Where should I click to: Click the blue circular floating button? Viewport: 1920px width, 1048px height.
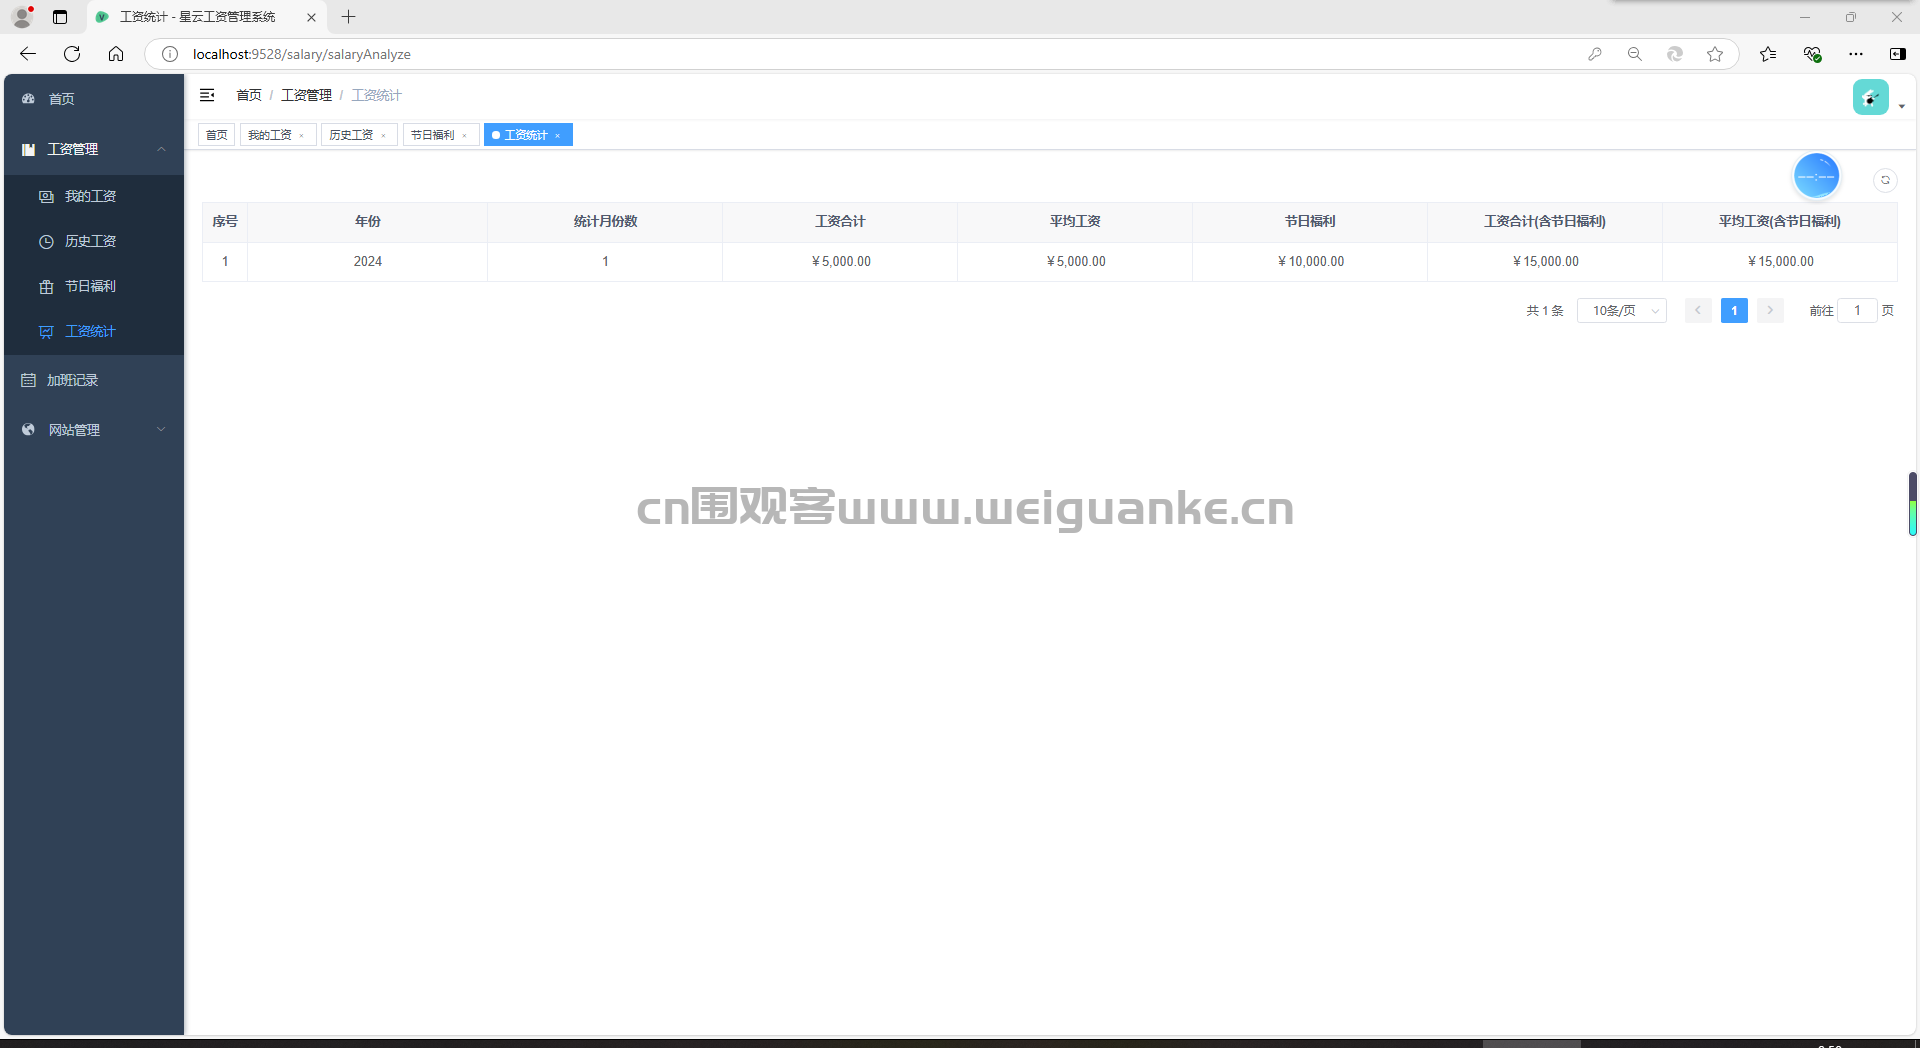coord(1816,177)
